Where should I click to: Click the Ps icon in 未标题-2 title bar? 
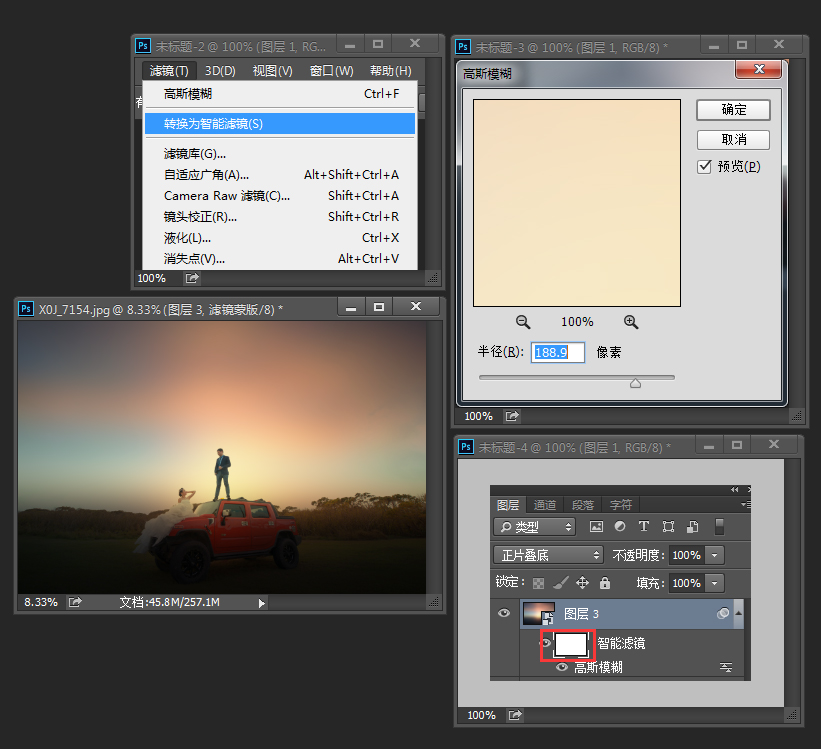143,46
